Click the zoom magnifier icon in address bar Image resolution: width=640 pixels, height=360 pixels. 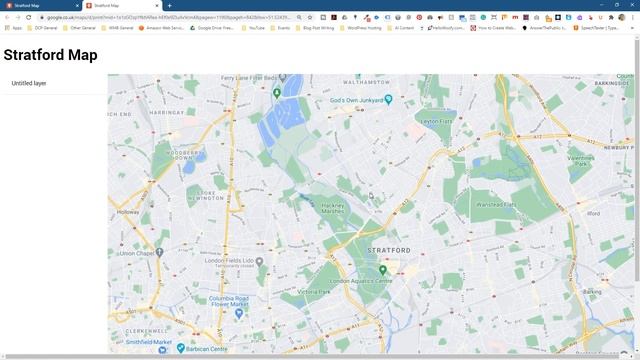coord(299,18)
